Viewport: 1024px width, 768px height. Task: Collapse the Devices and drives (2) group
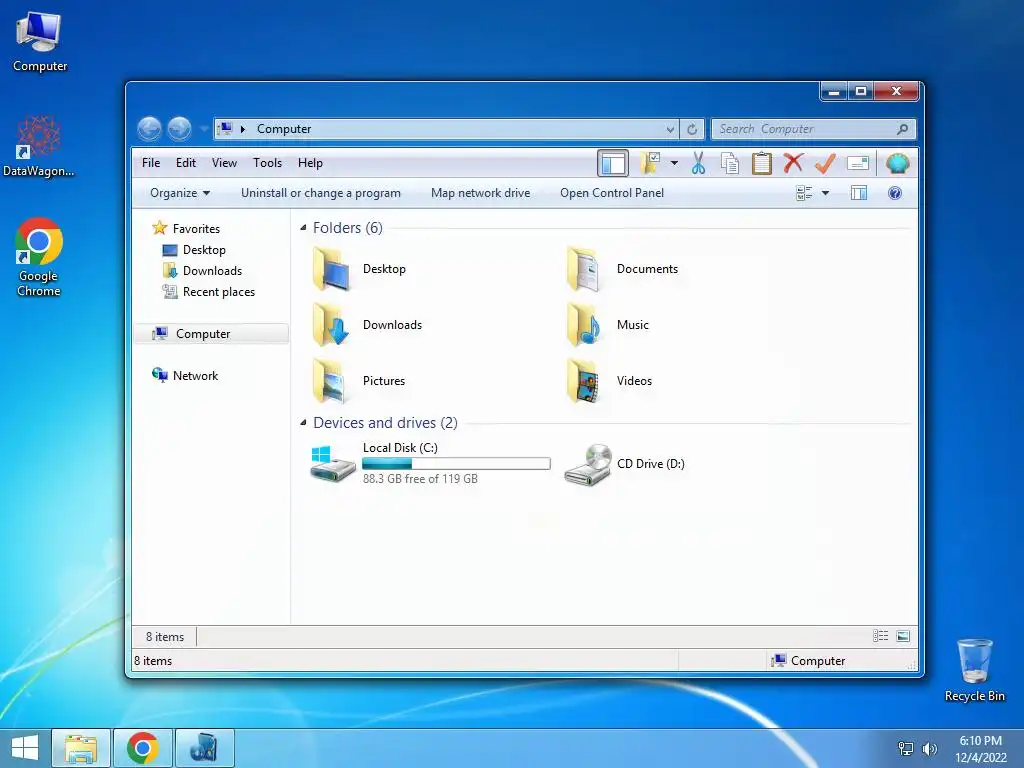pos(303,423)
